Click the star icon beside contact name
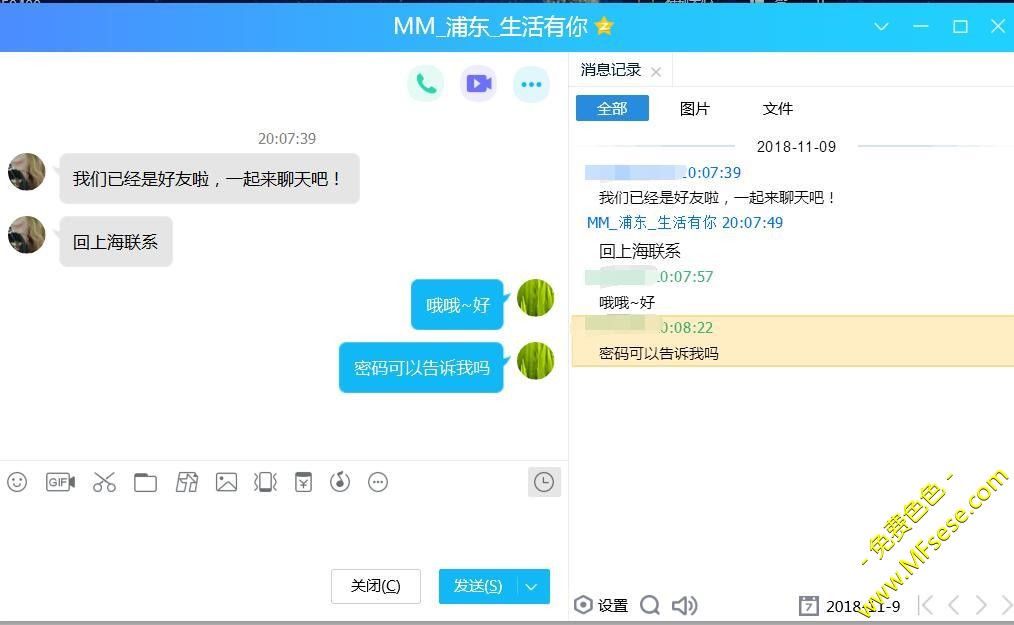 [604, 26]
